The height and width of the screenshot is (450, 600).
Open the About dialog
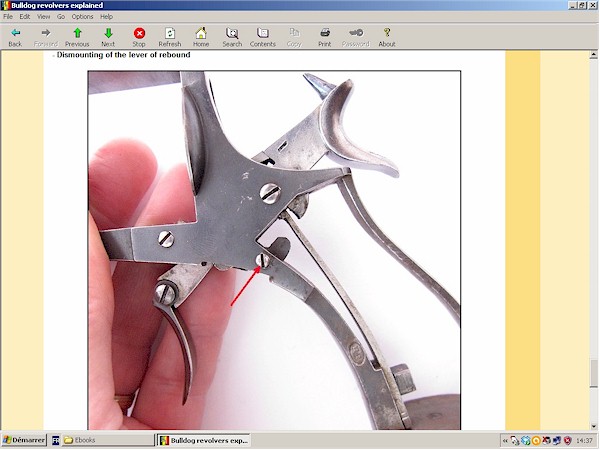point(386,38)
